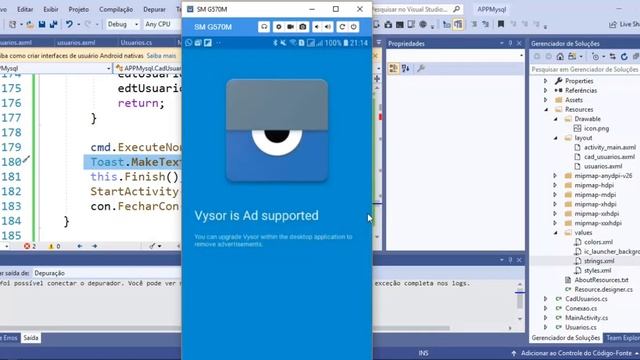Click the Open File icon in the toolbar

pos(30,25)
